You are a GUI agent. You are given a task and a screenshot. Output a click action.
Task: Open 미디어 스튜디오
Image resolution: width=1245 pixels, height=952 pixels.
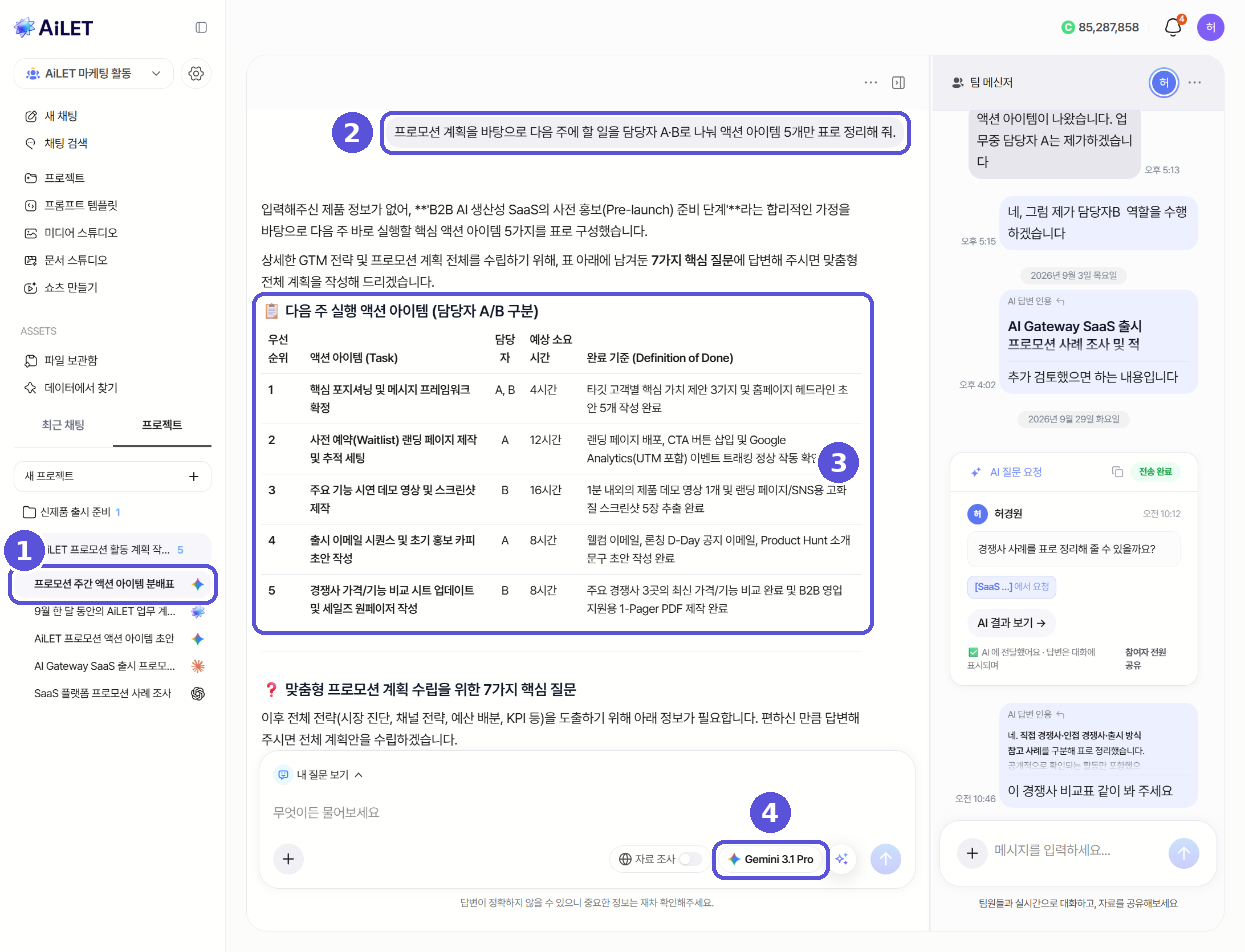[x=70, y=232]
